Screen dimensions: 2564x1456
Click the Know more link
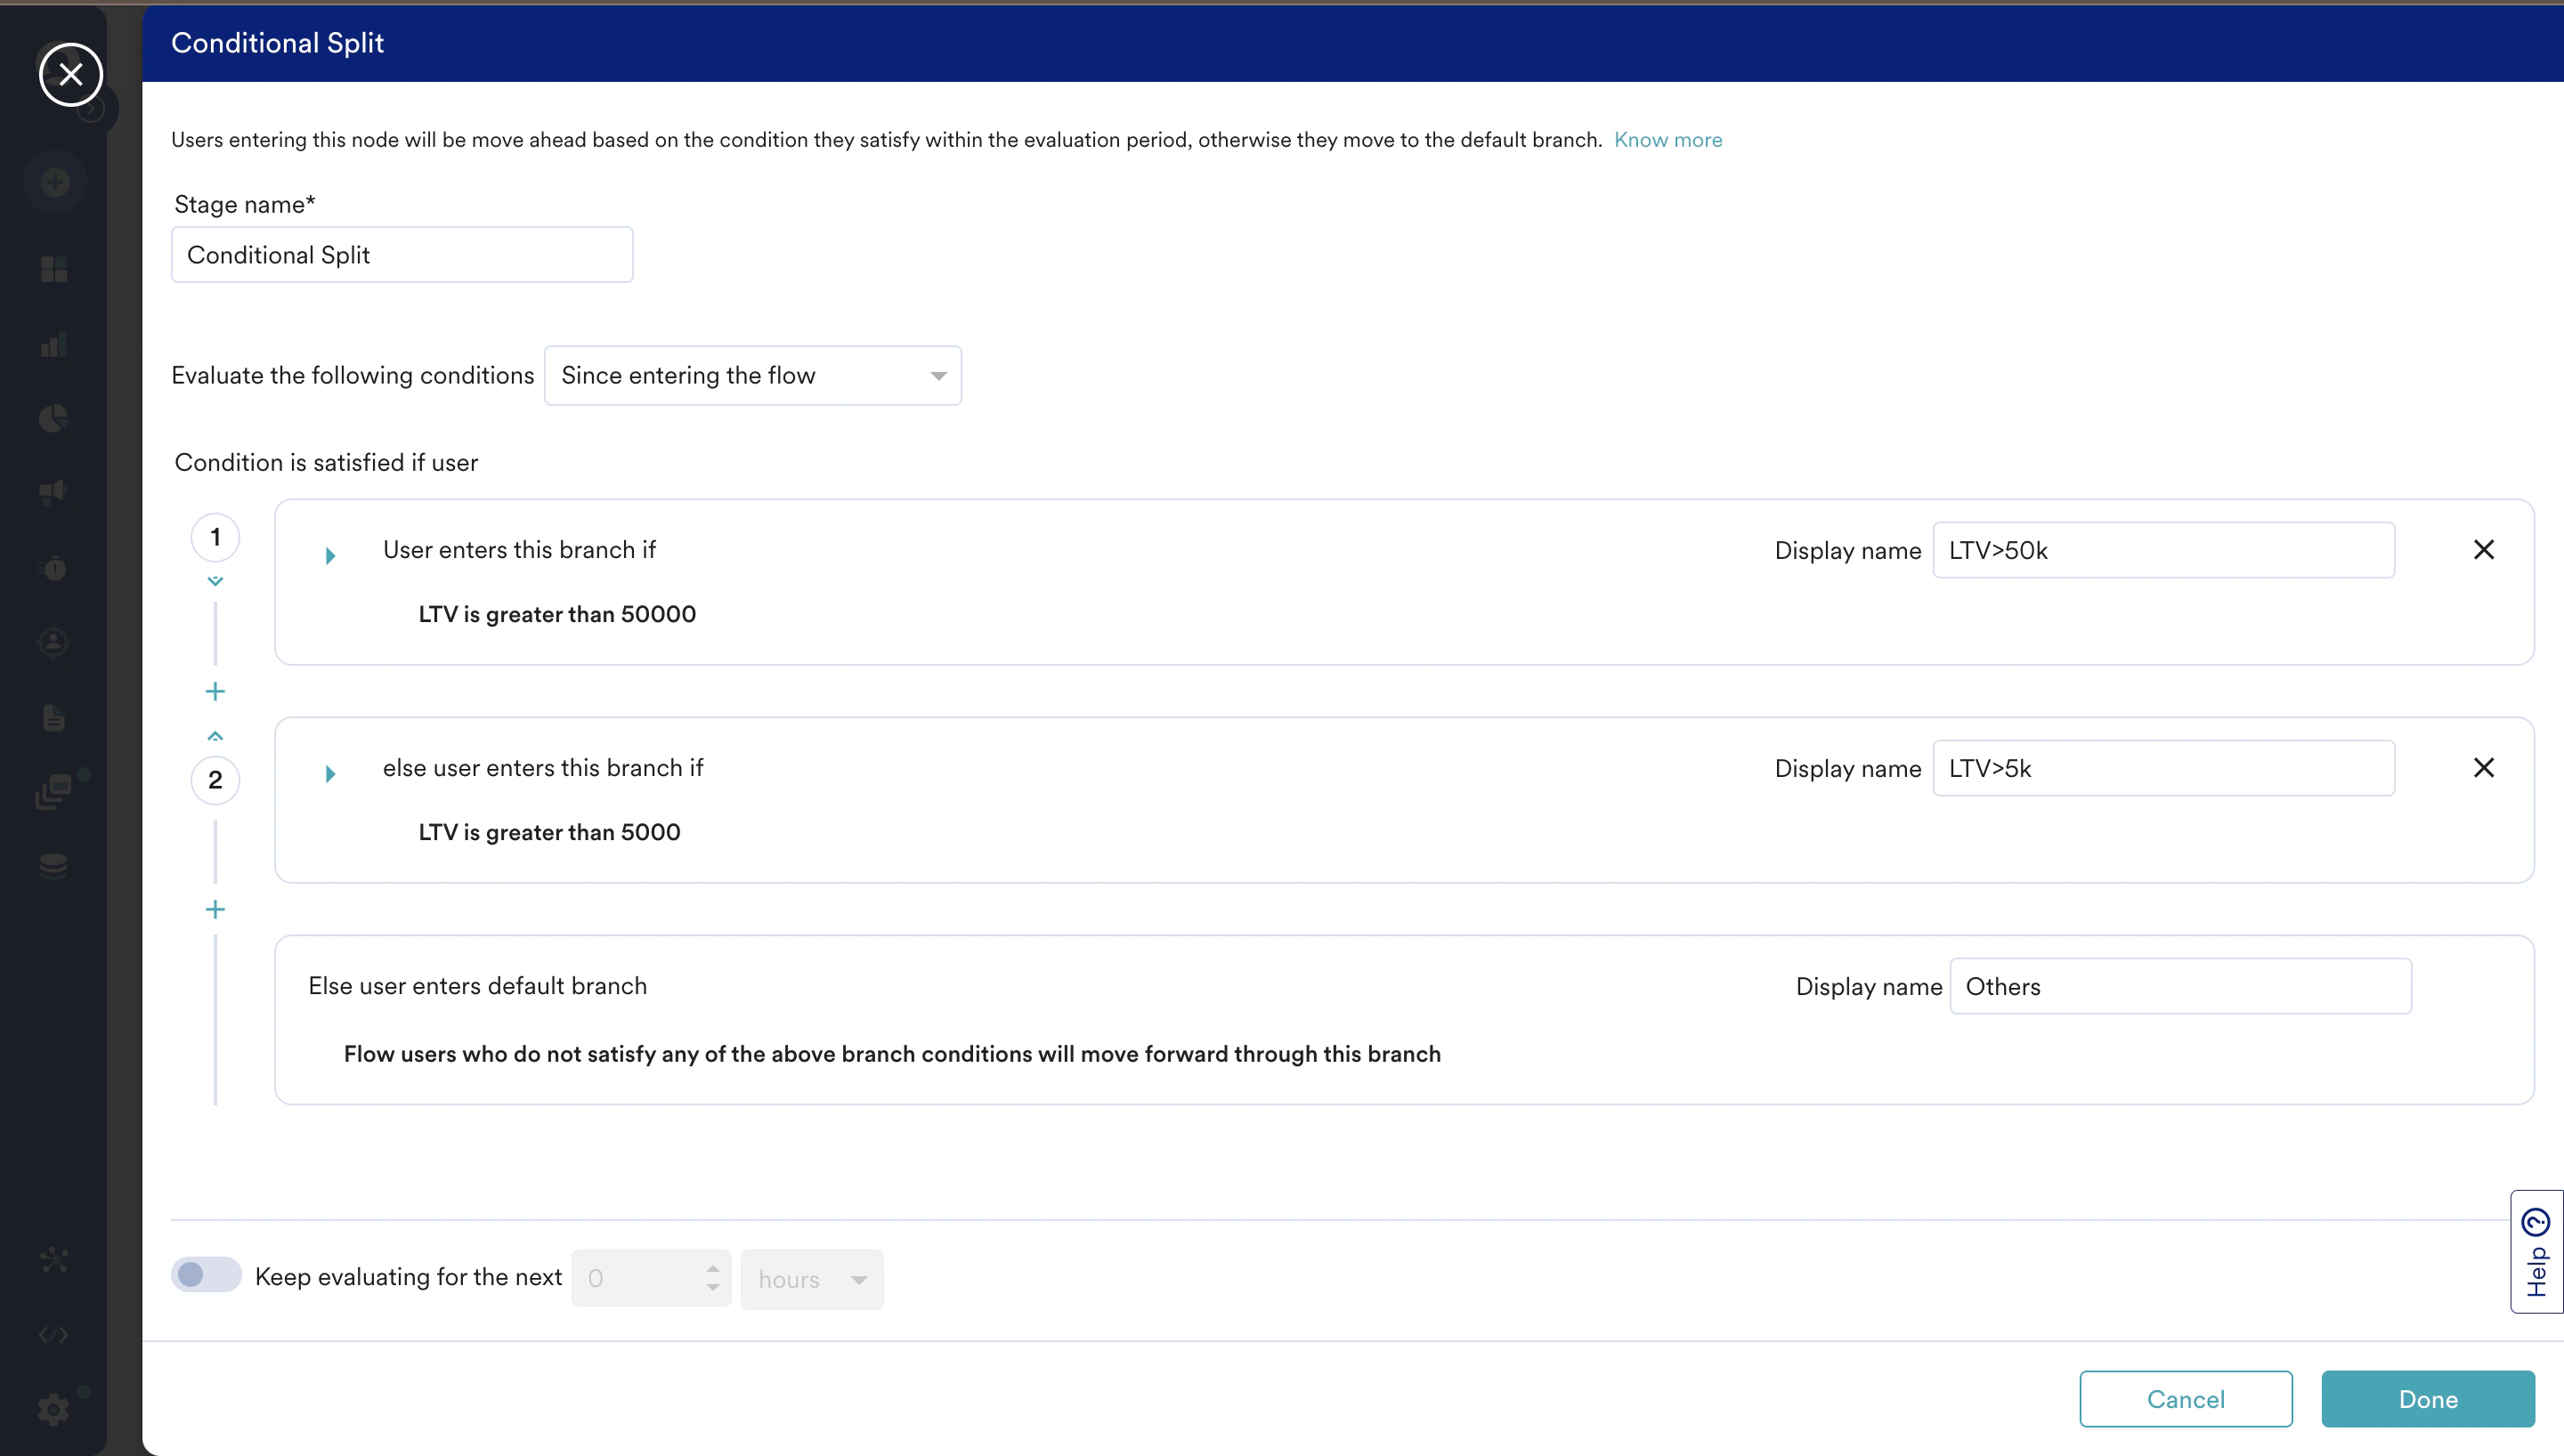coord(1667,140)
